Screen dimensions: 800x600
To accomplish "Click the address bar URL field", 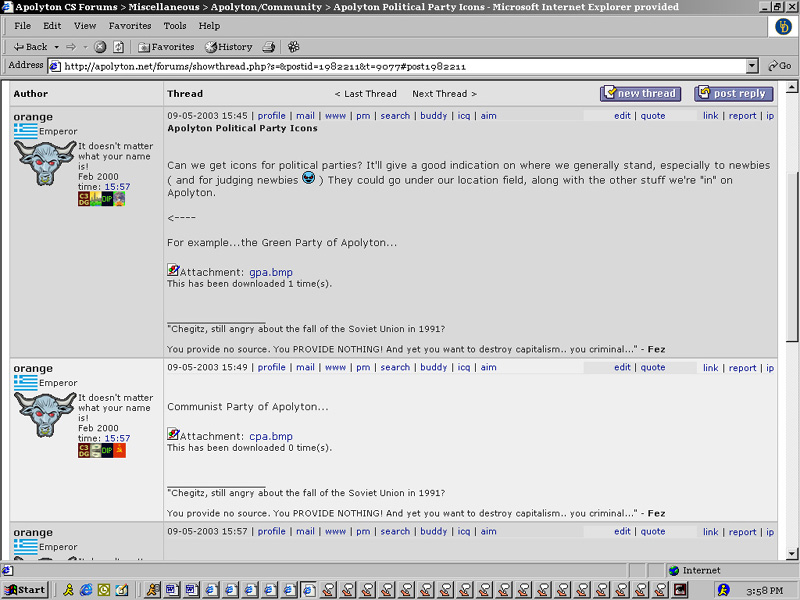I will 400,66.
